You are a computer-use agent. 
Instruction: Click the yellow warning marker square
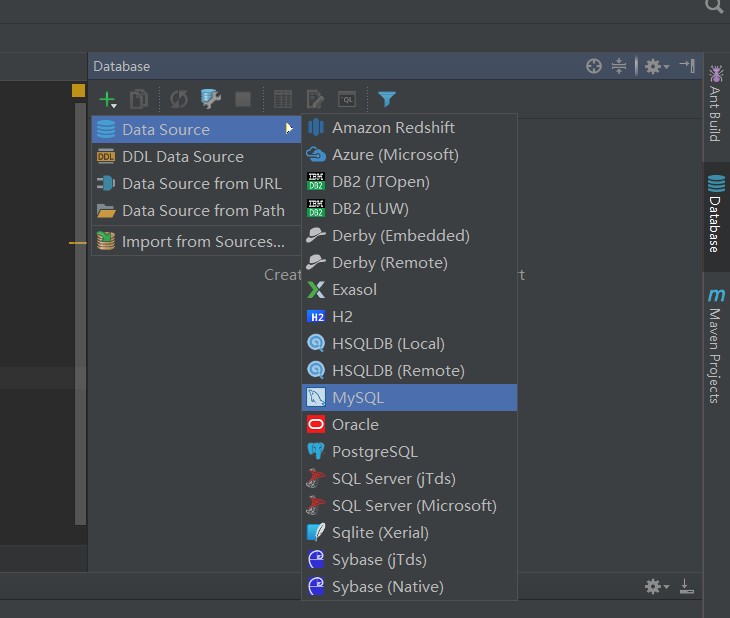(78, 90)
